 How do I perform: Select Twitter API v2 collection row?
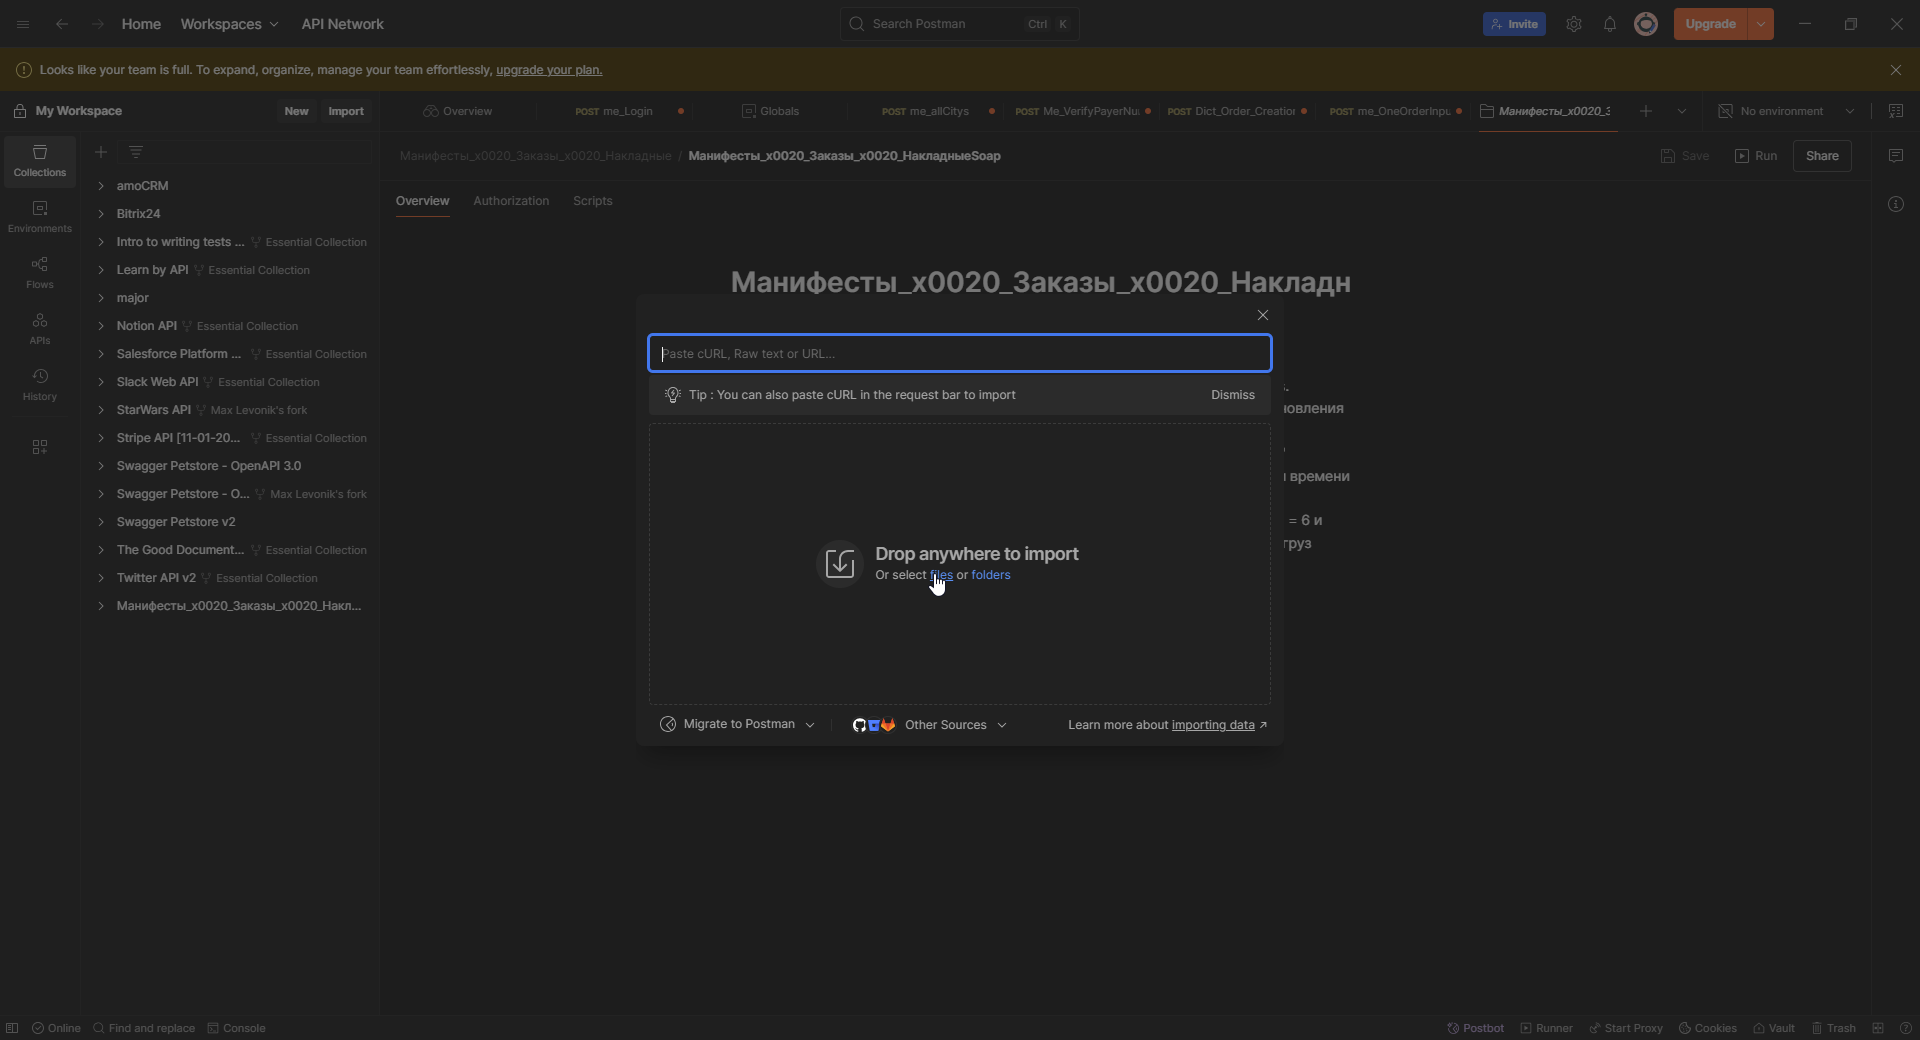pos(232,578)
